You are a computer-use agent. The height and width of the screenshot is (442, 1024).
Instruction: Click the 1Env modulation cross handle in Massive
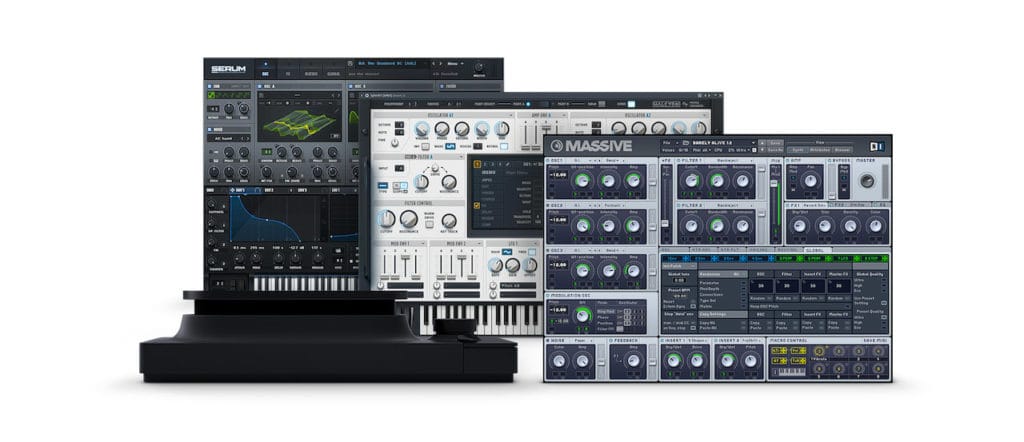tap(686, 259)
